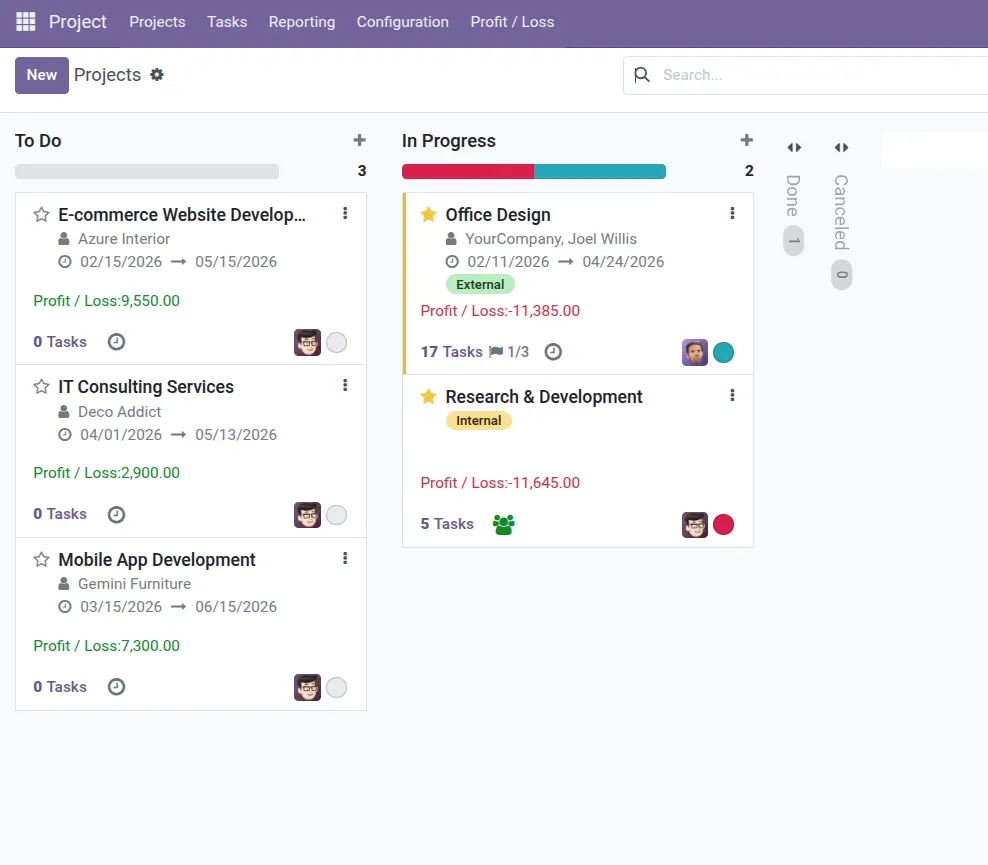988x865 pixels.
Task: Click user avatar on Office Design card
Action: coord(695,352)
